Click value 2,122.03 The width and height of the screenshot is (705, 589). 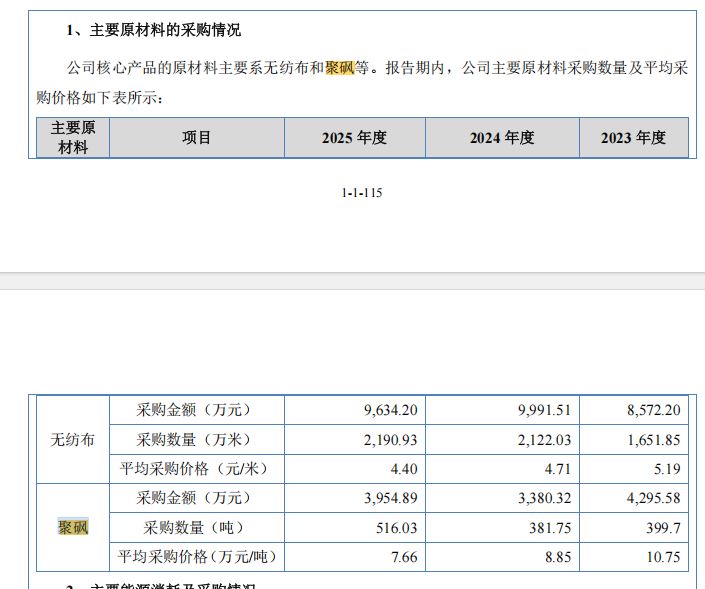coord(544,440)
